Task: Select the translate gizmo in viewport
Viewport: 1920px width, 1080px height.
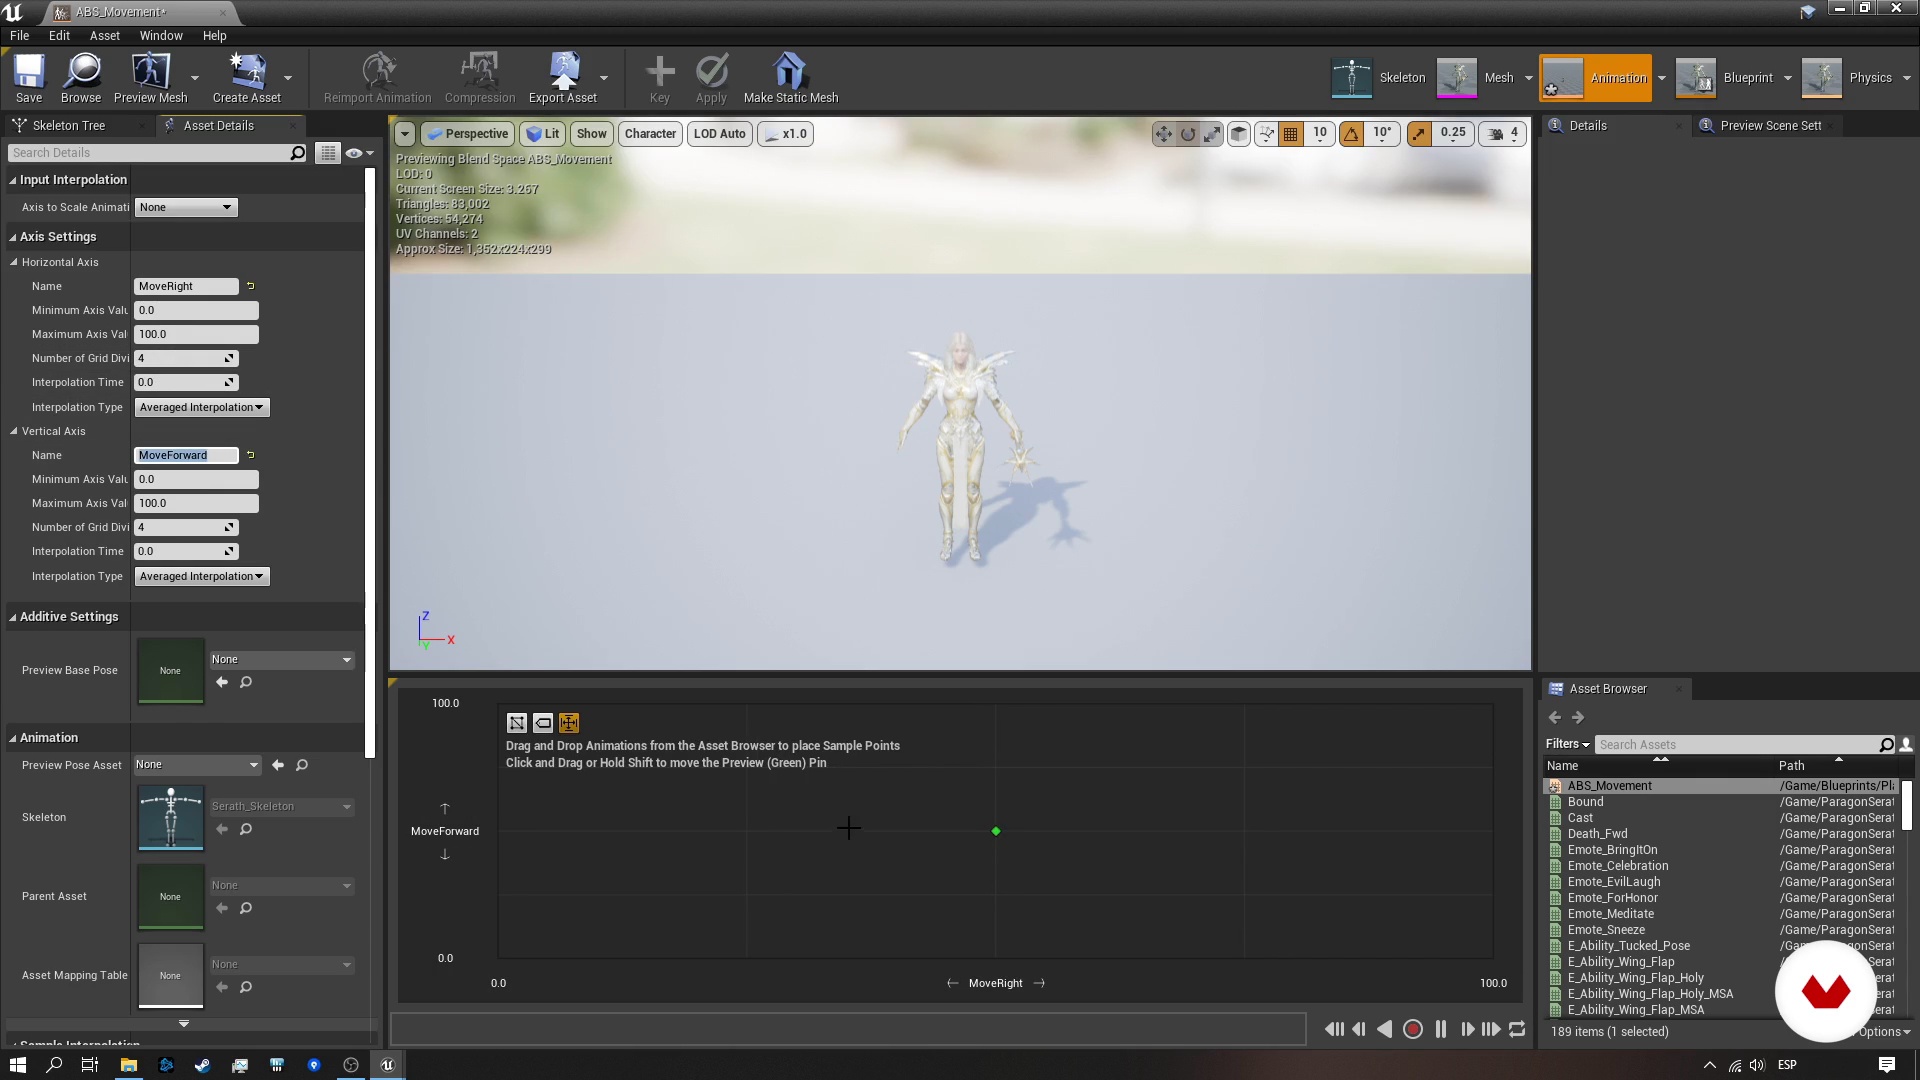Action: [x=1163, y=134]
